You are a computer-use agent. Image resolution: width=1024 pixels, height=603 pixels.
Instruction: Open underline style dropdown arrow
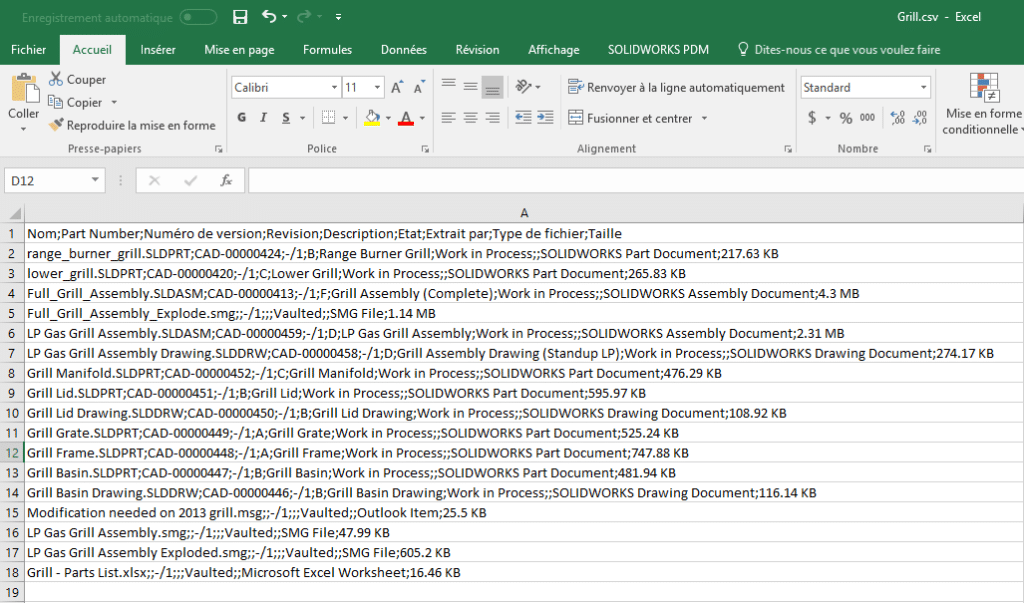pos(302,118)
